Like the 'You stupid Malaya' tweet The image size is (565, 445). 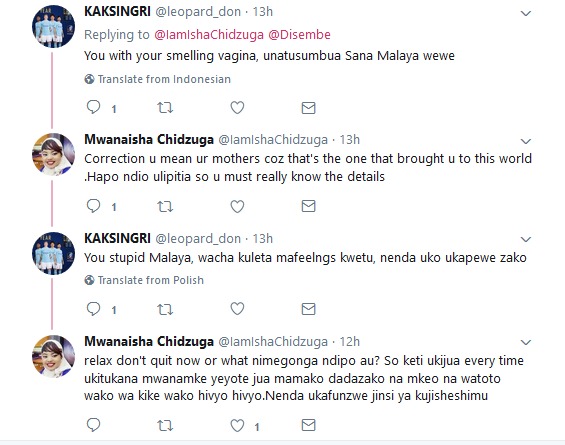click(x=237, y=309)
